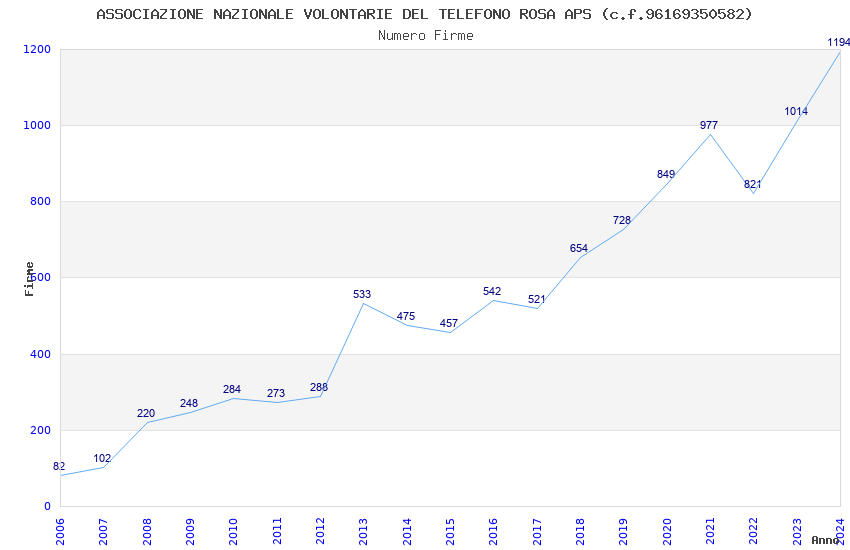
Task: Select data label 654 for 2018
Action: pyautogui.click(x=579, y=248)
